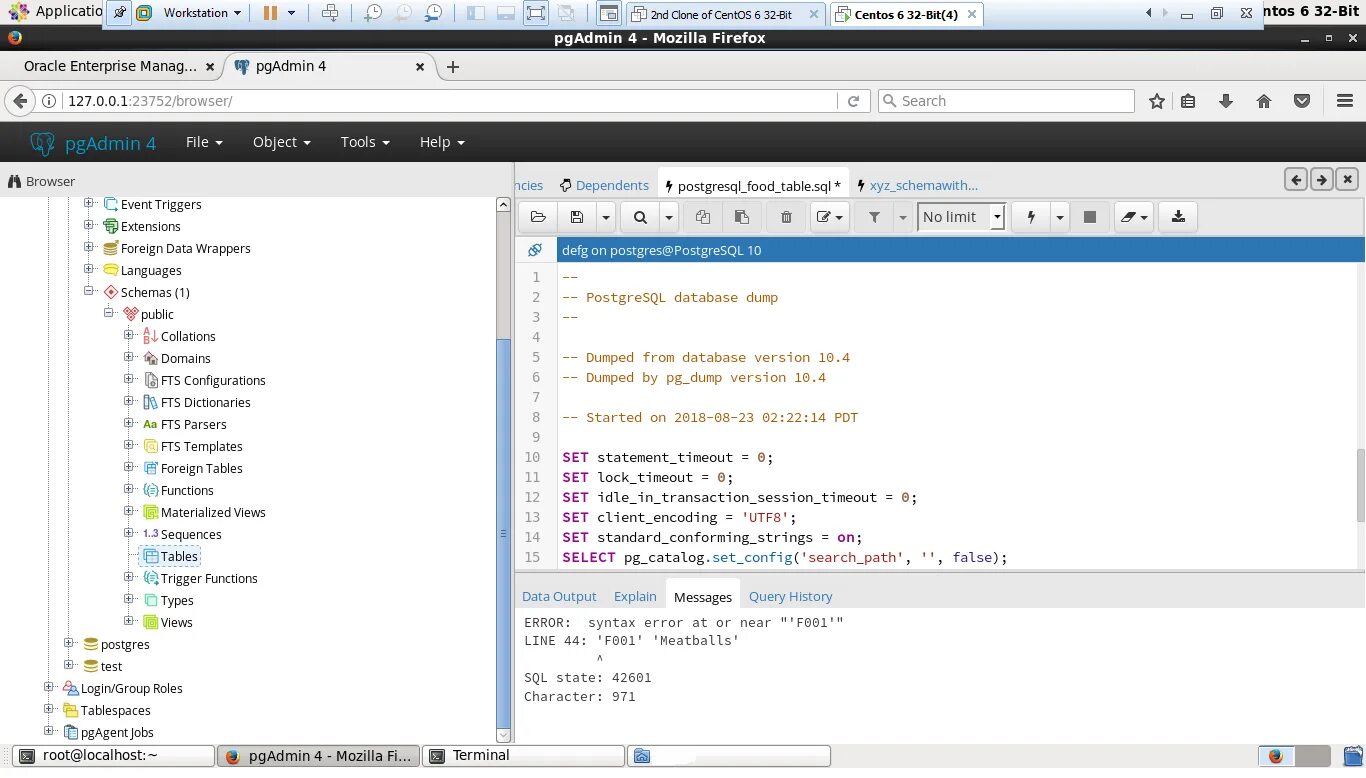The width and height of the screenshot is (1366, 778).
Task: Delete rows with the trash icon
Action: (786, 217)
